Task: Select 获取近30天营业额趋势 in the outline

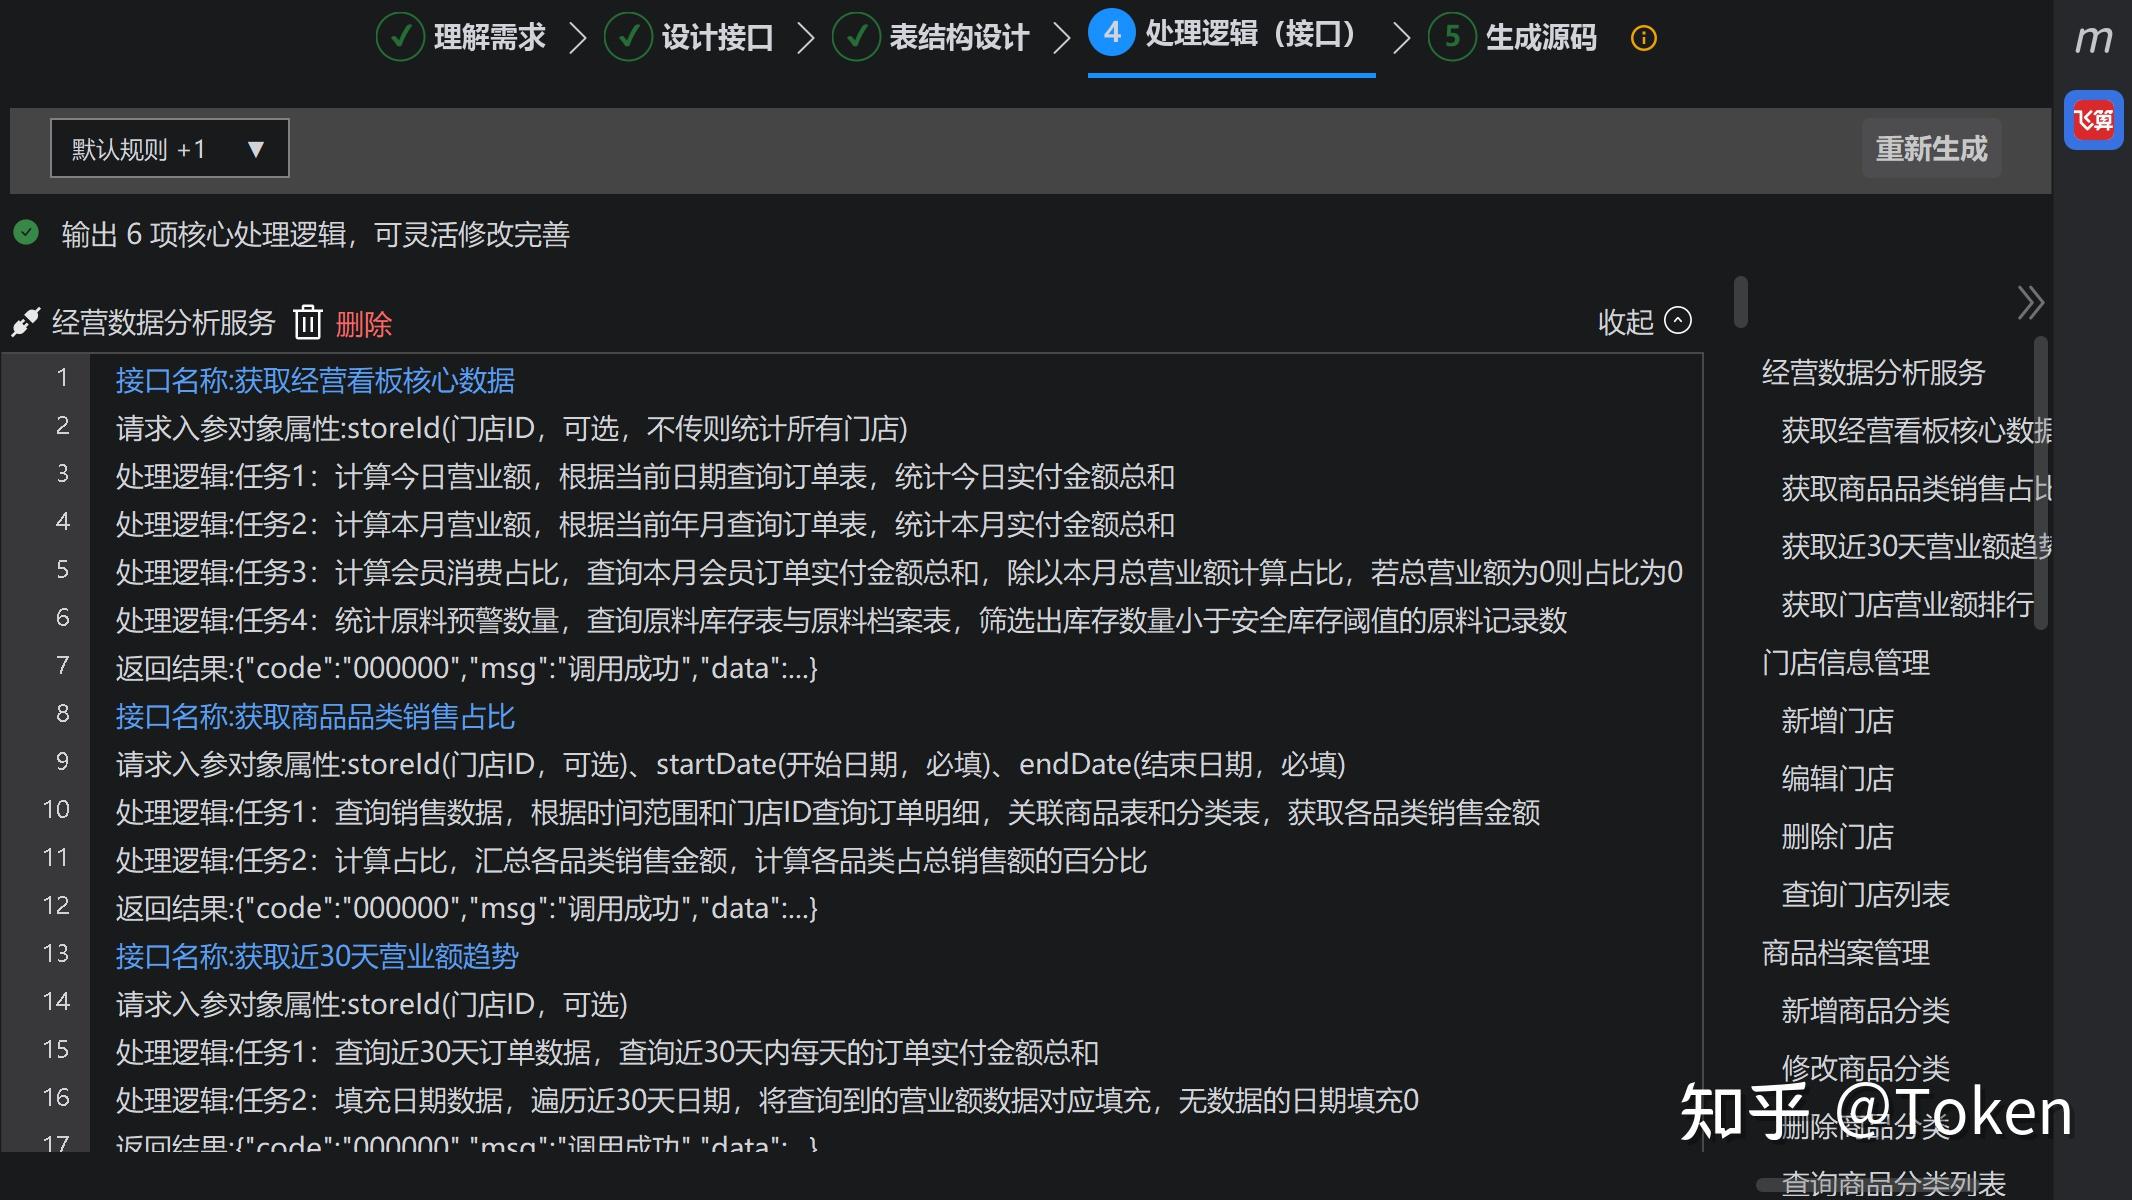Action: (1916, 546)
